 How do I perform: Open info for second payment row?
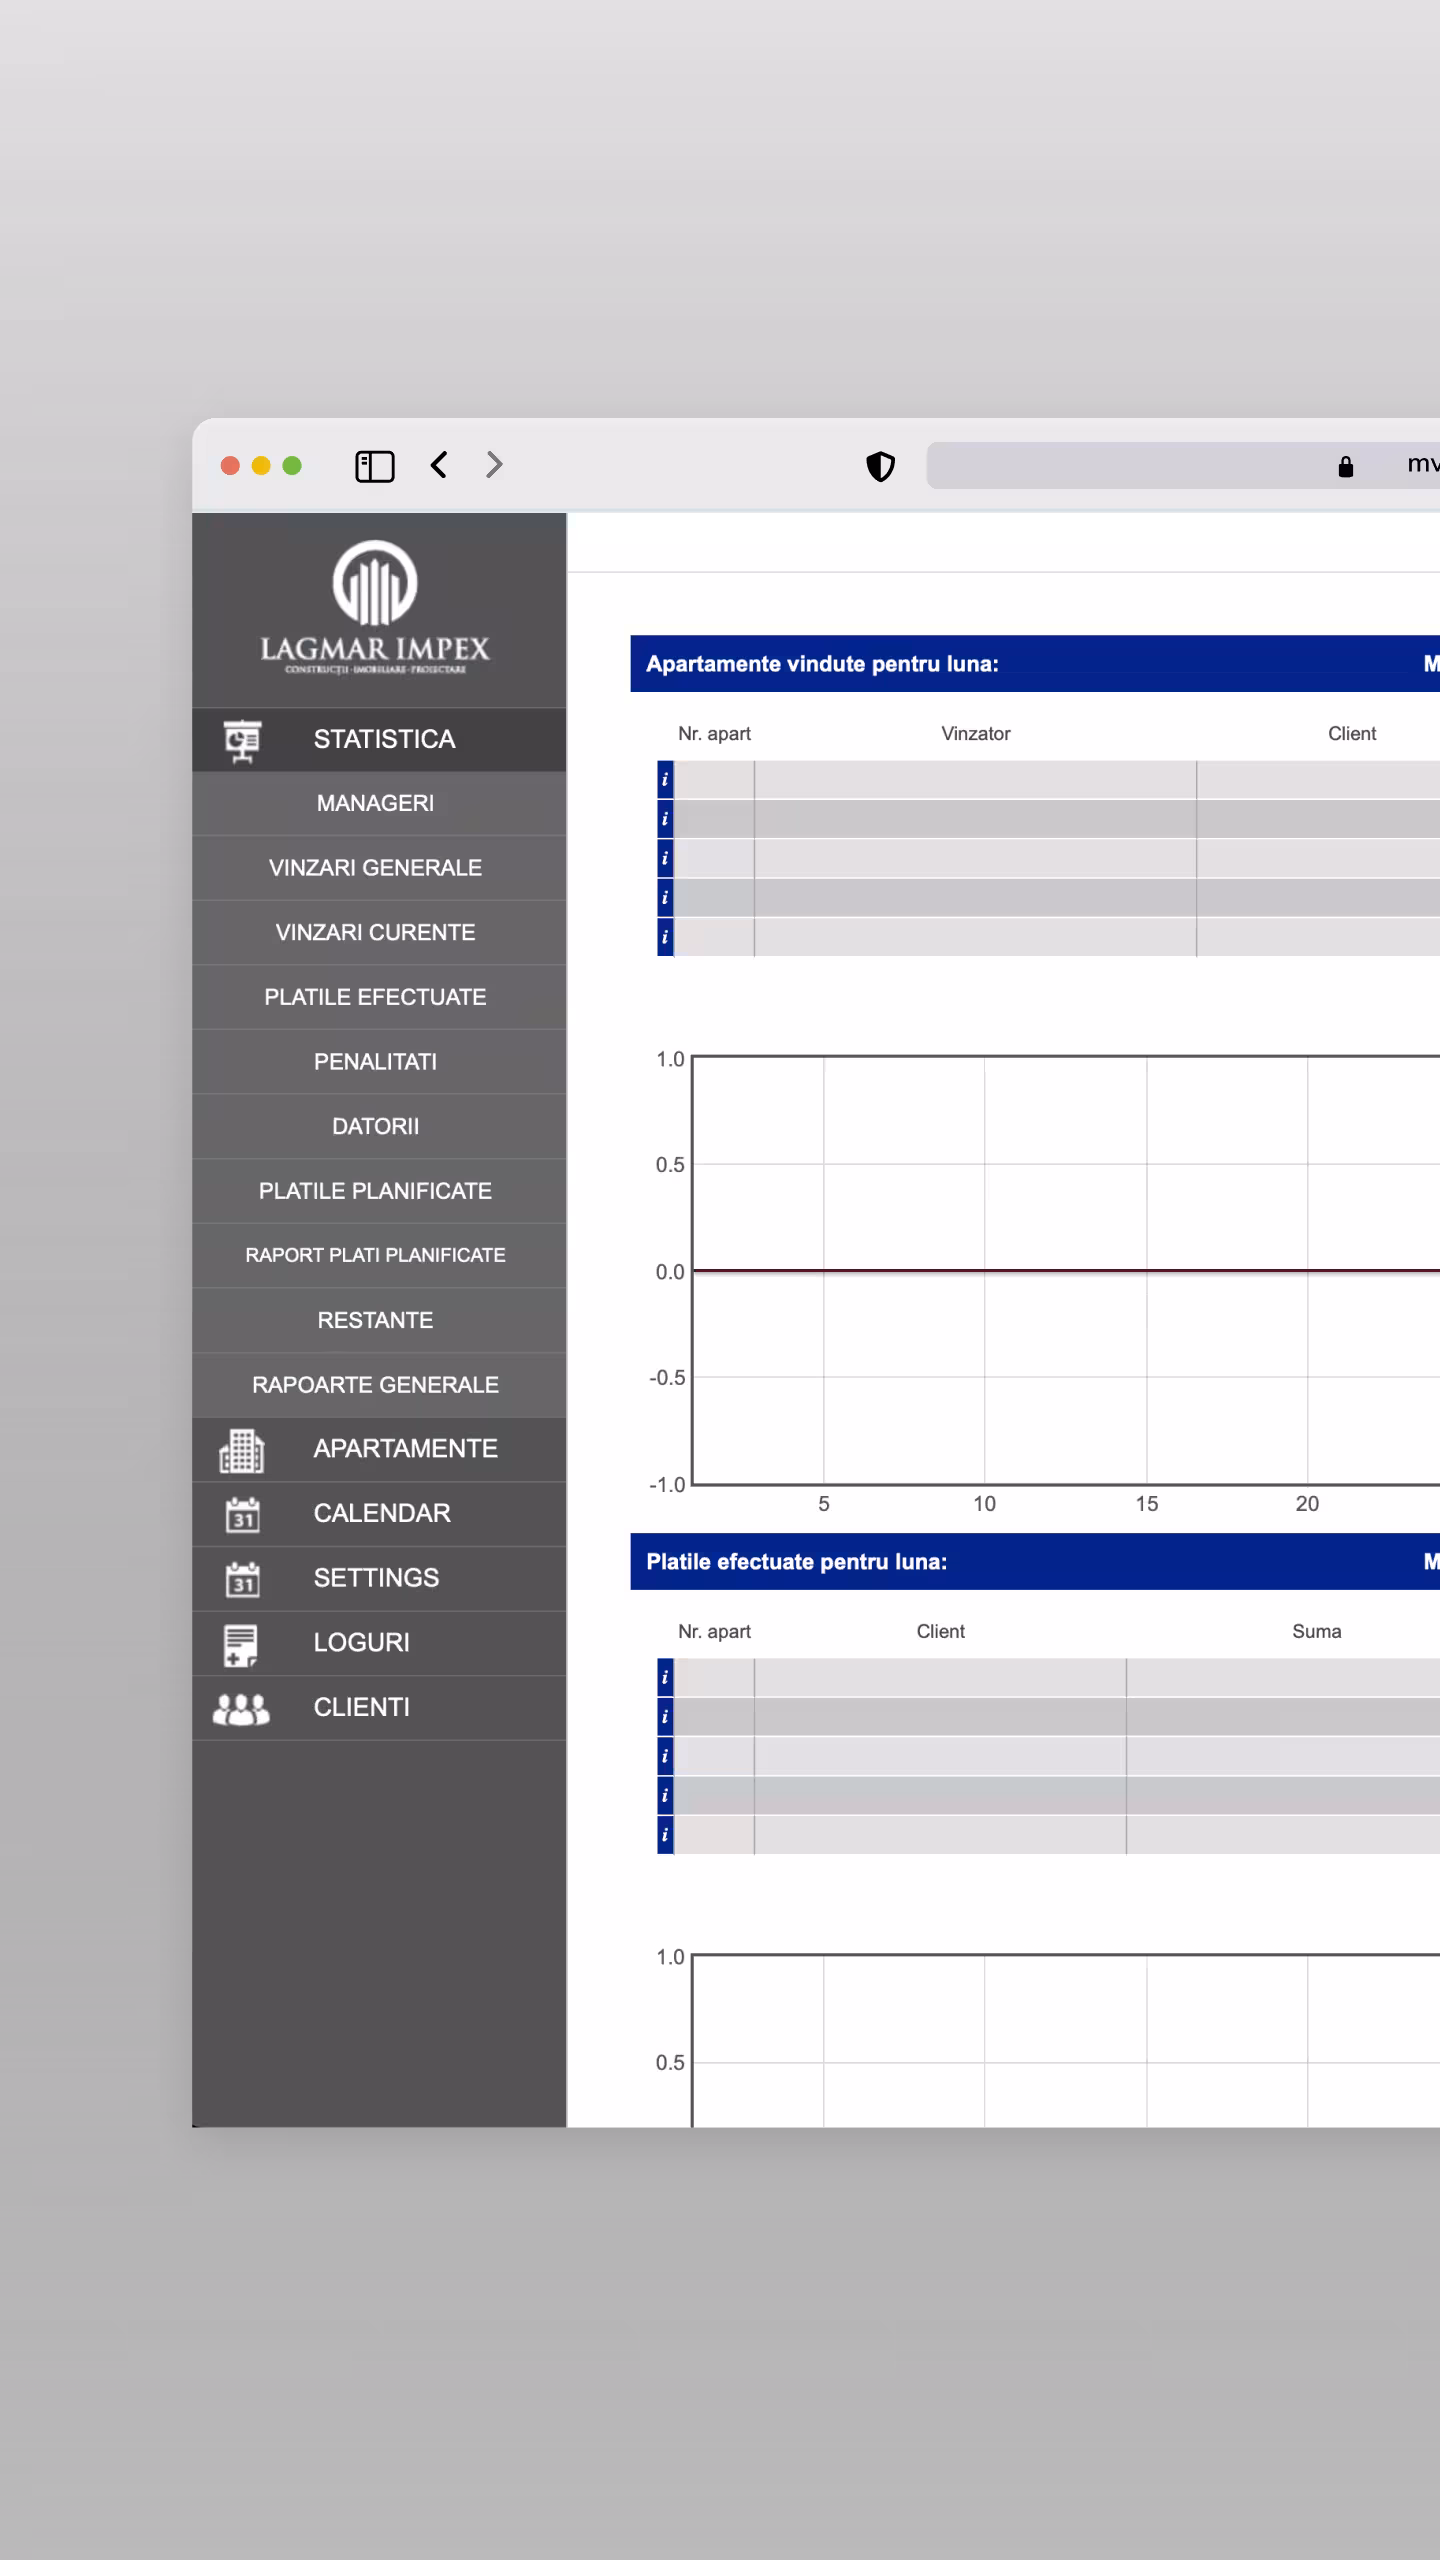coord(665,1717)
